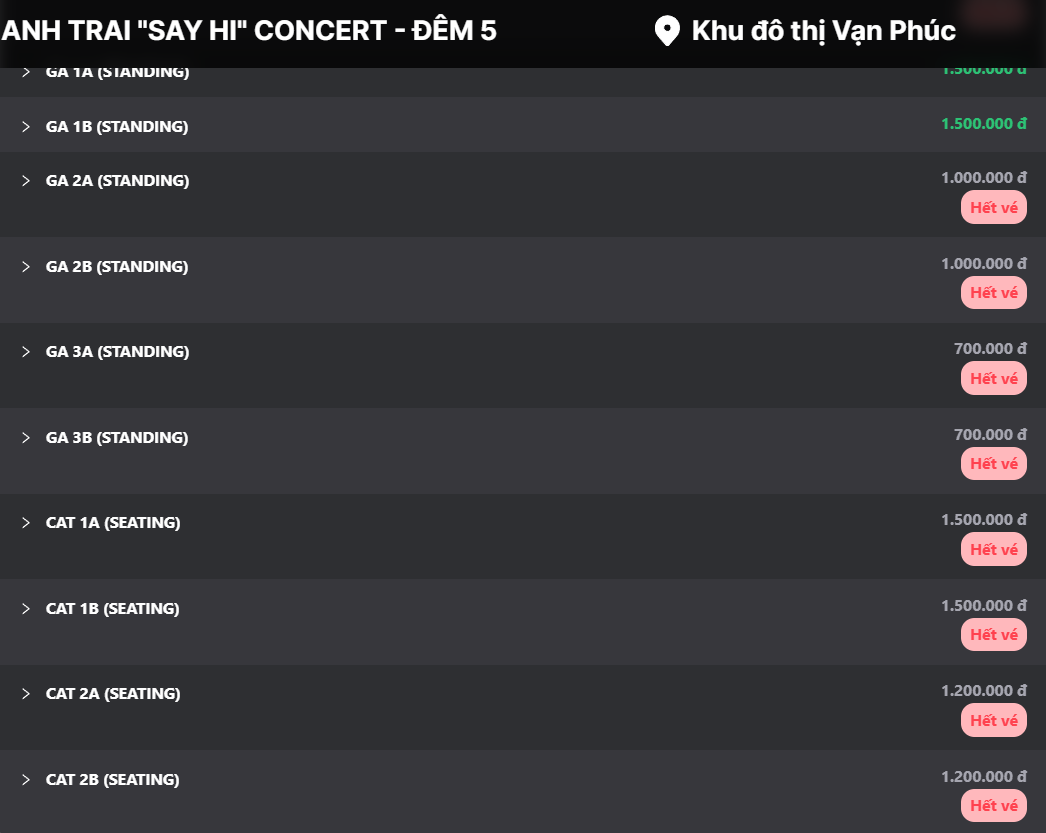Expand the GA 3B (STANDING) chevron
Viewport: 1046px width, 833px height.
click(26, 438)
